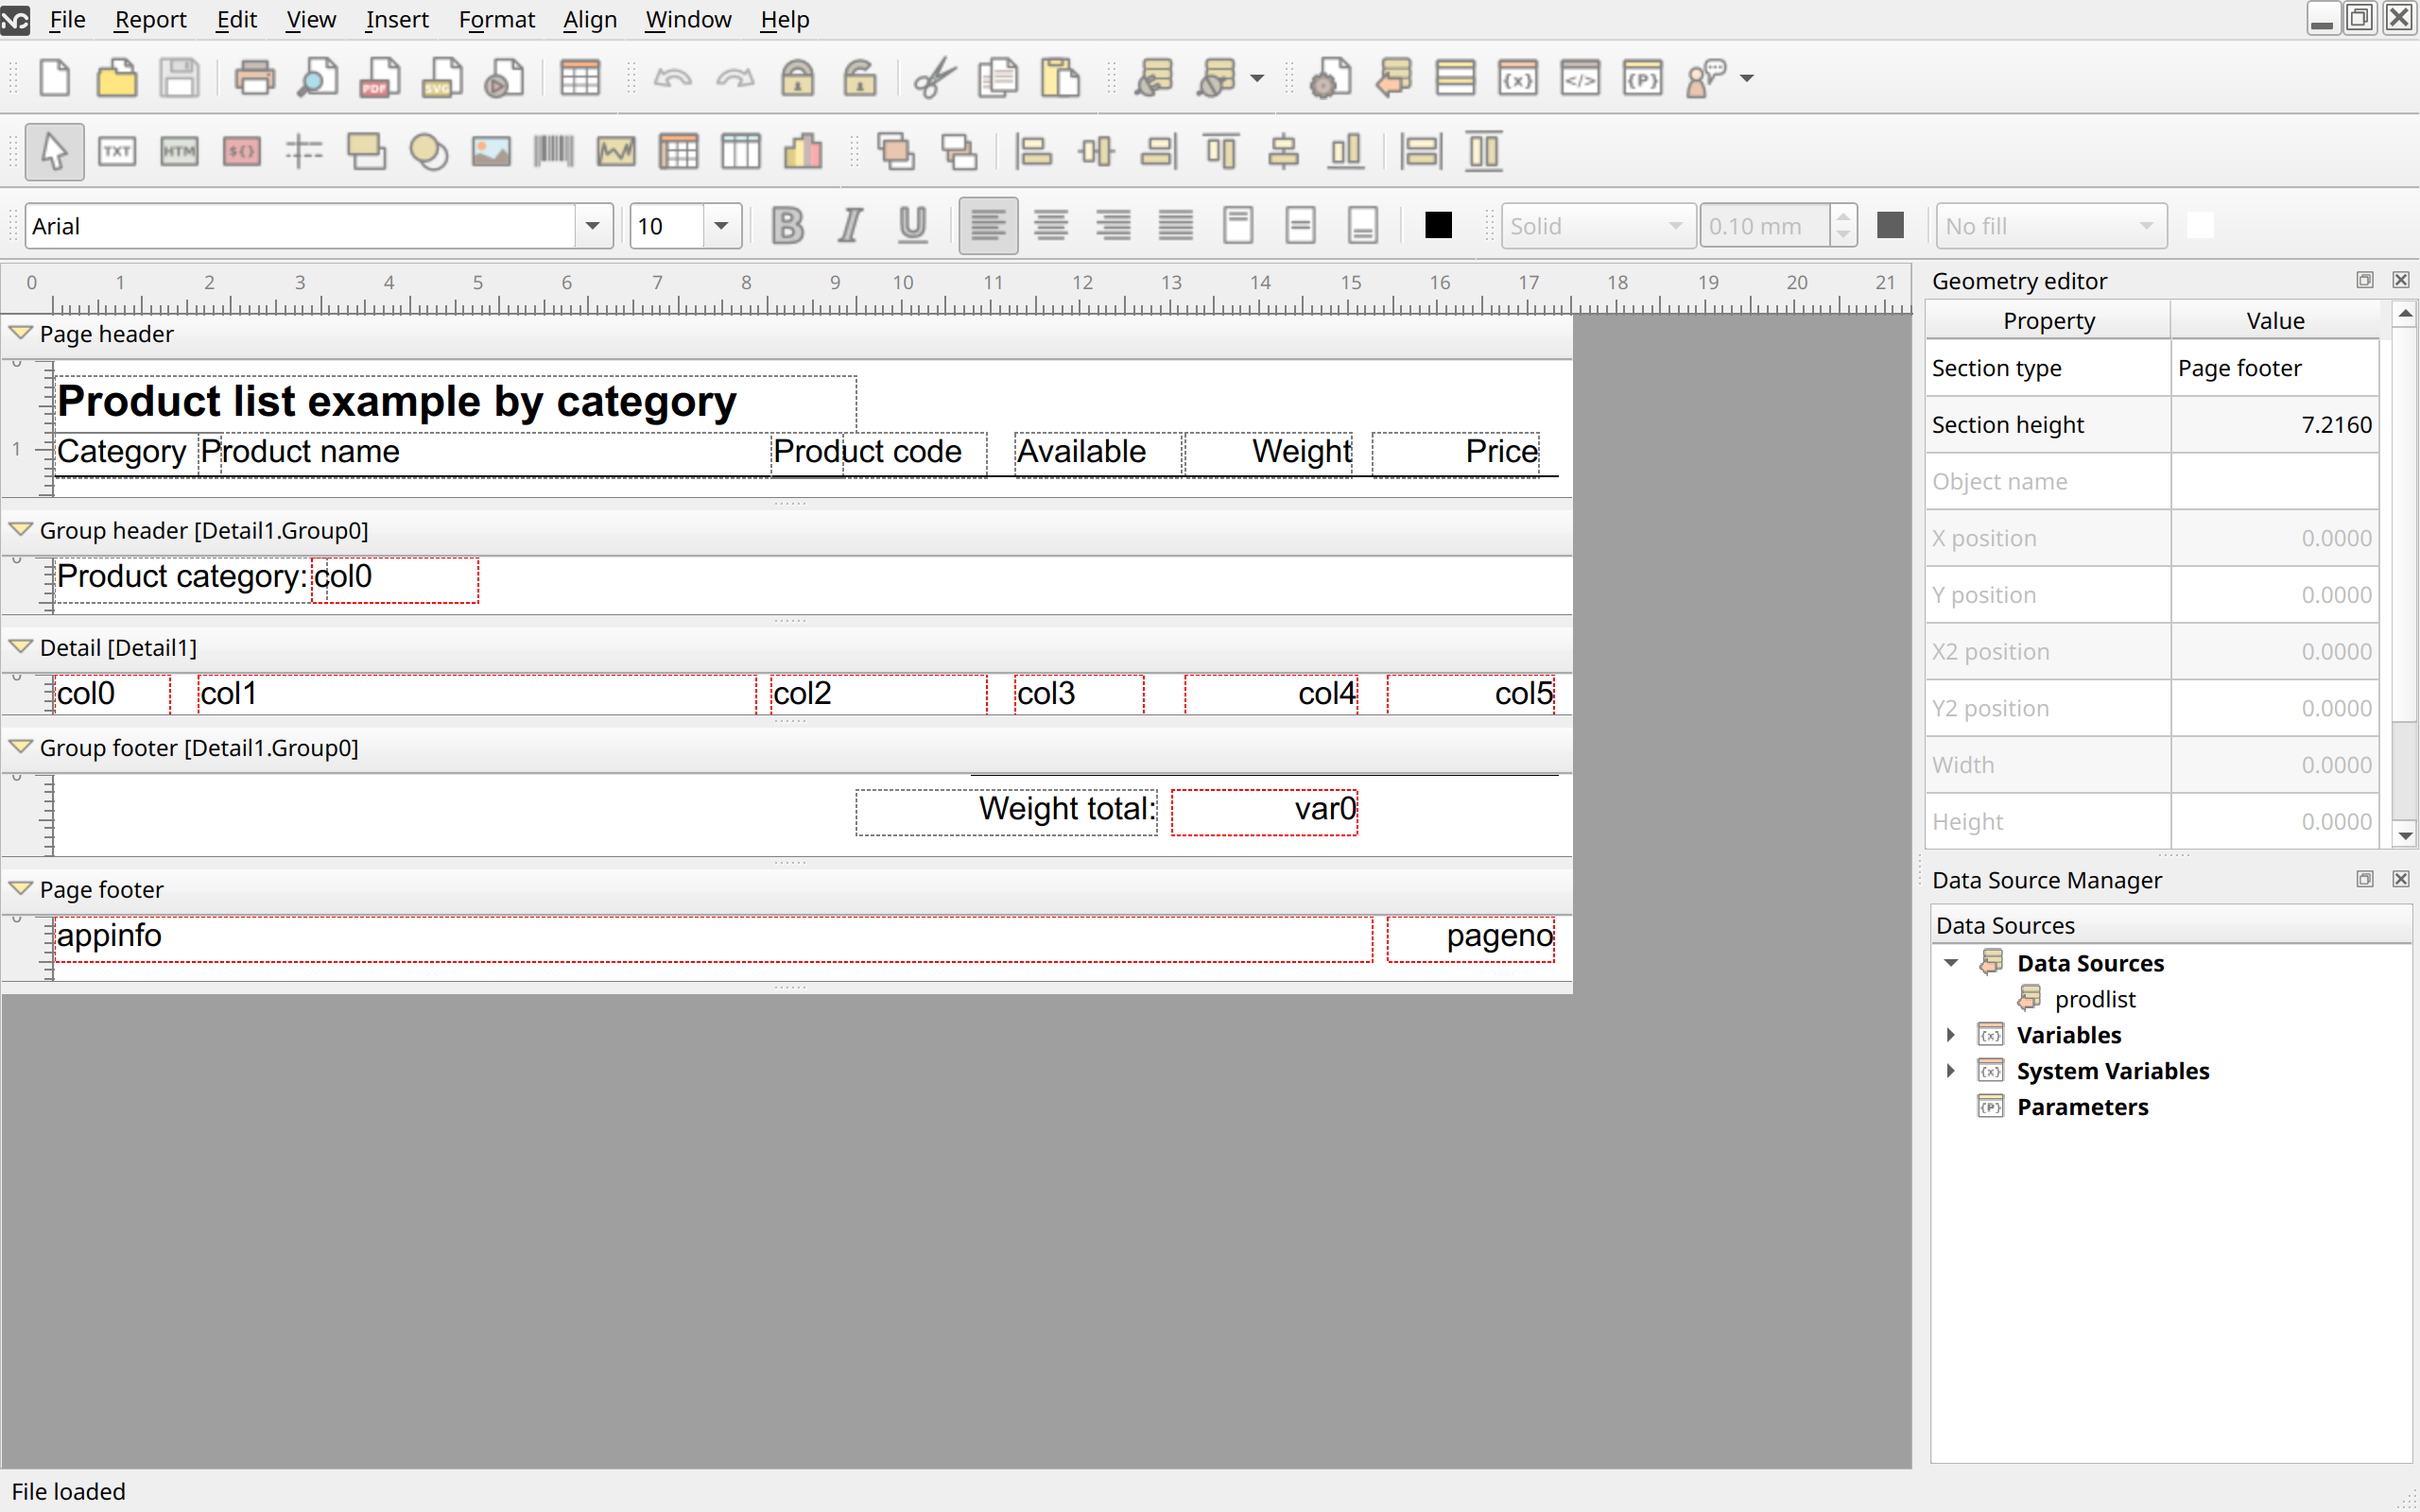2420x1512 pixels.
Task: Open the font size dropdown
Action: tap(721, 226)
